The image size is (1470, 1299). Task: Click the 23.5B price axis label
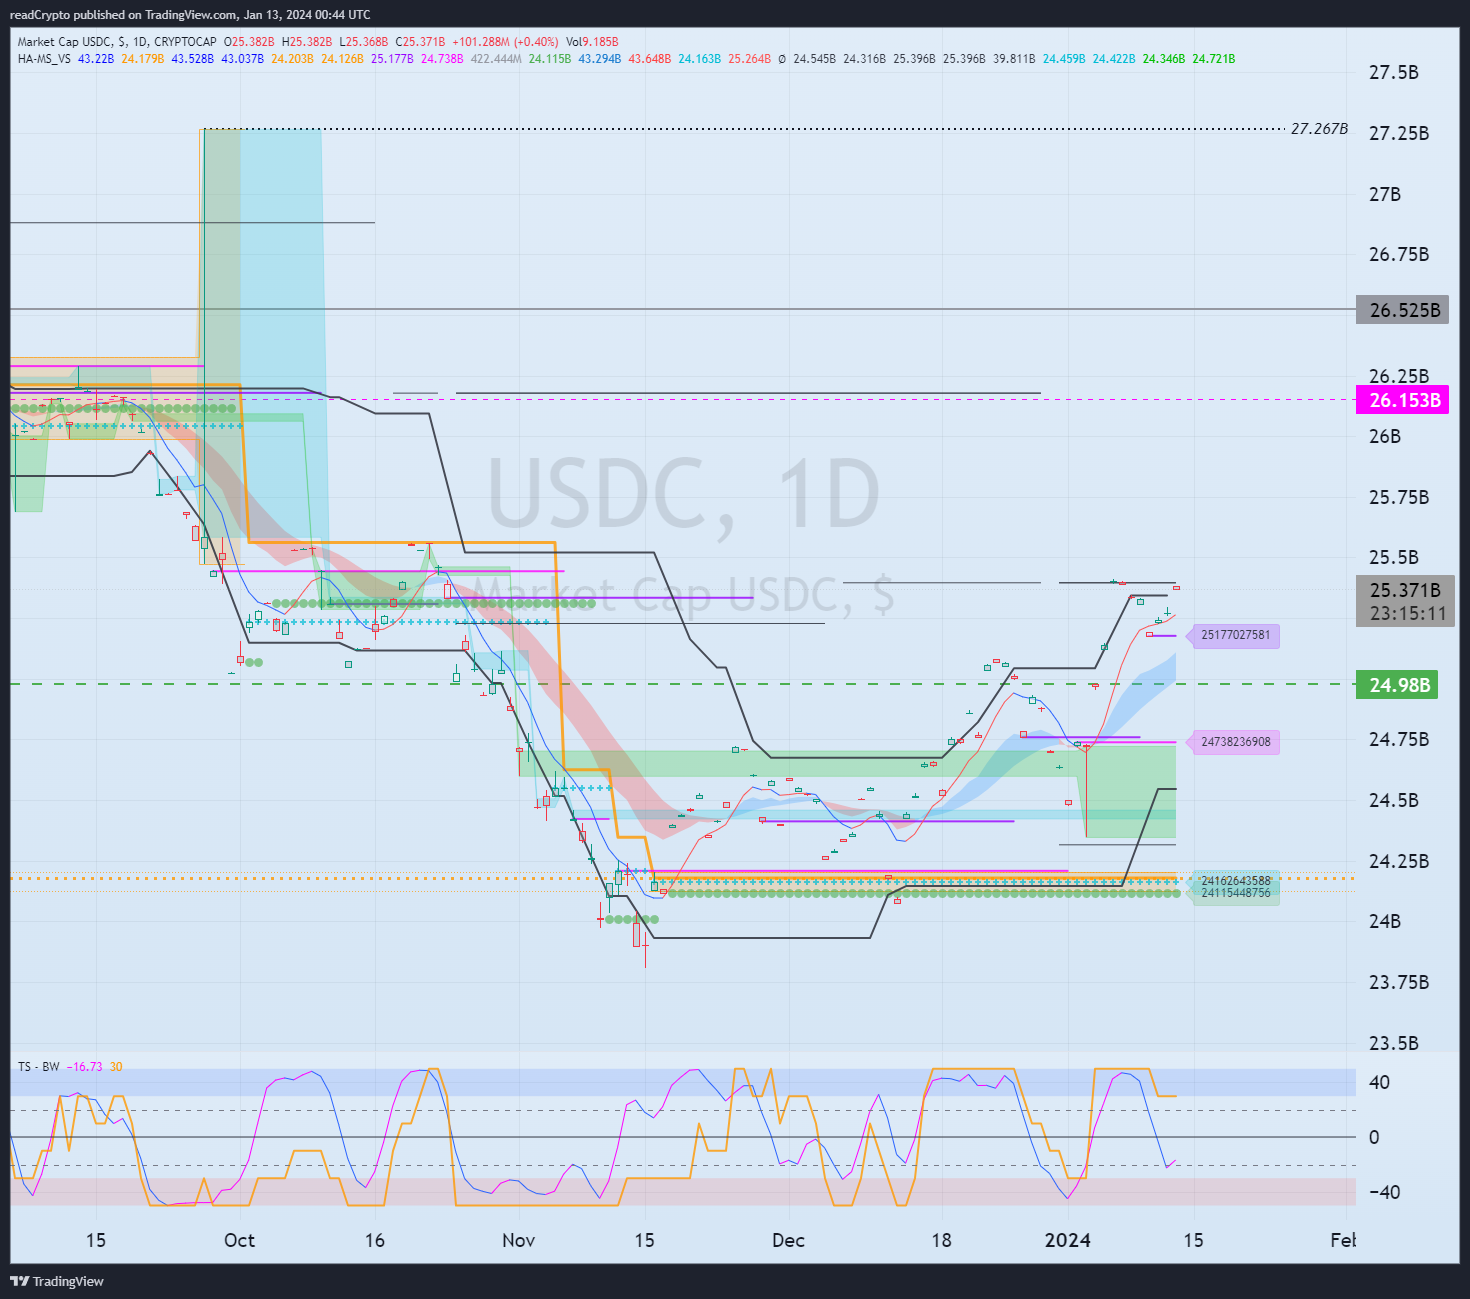click(x=1394, y=1044)
